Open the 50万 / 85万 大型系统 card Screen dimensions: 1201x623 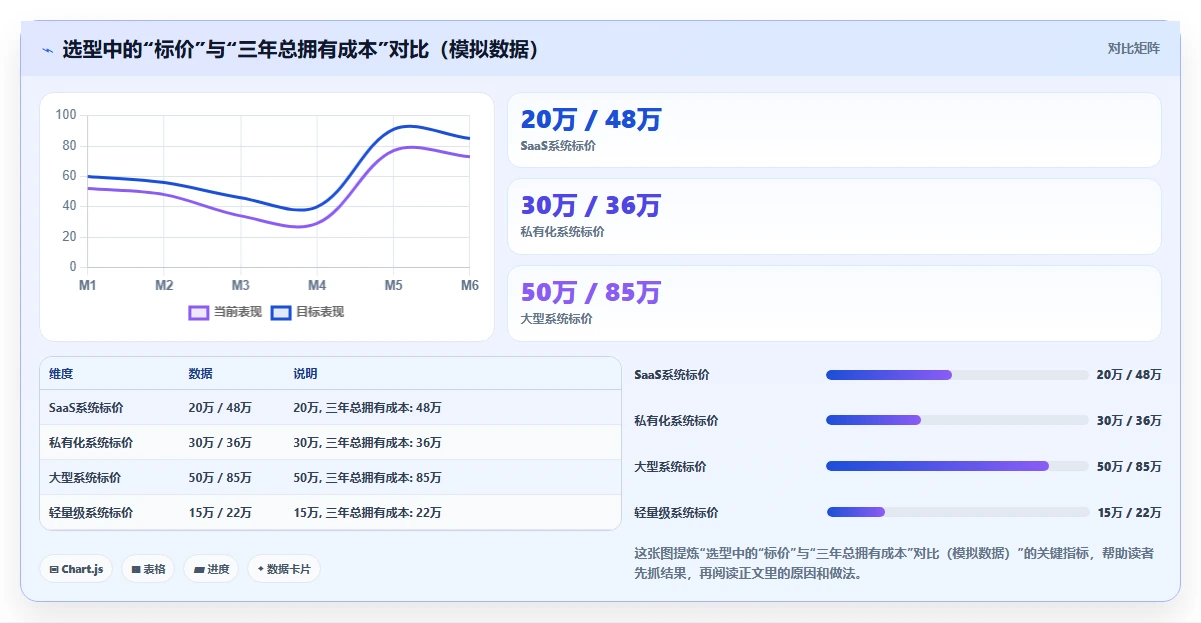[834, 303]
